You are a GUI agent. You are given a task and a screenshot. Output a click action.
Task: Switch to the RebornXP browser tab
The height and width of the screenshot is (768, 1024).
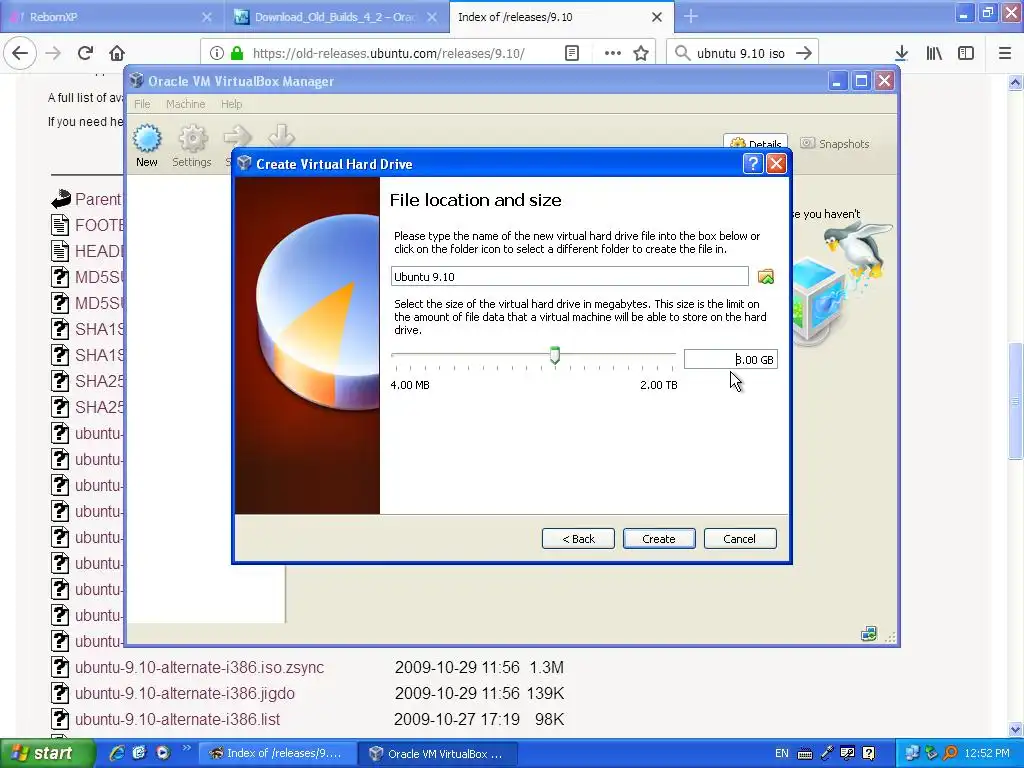(x=112, y=17)
